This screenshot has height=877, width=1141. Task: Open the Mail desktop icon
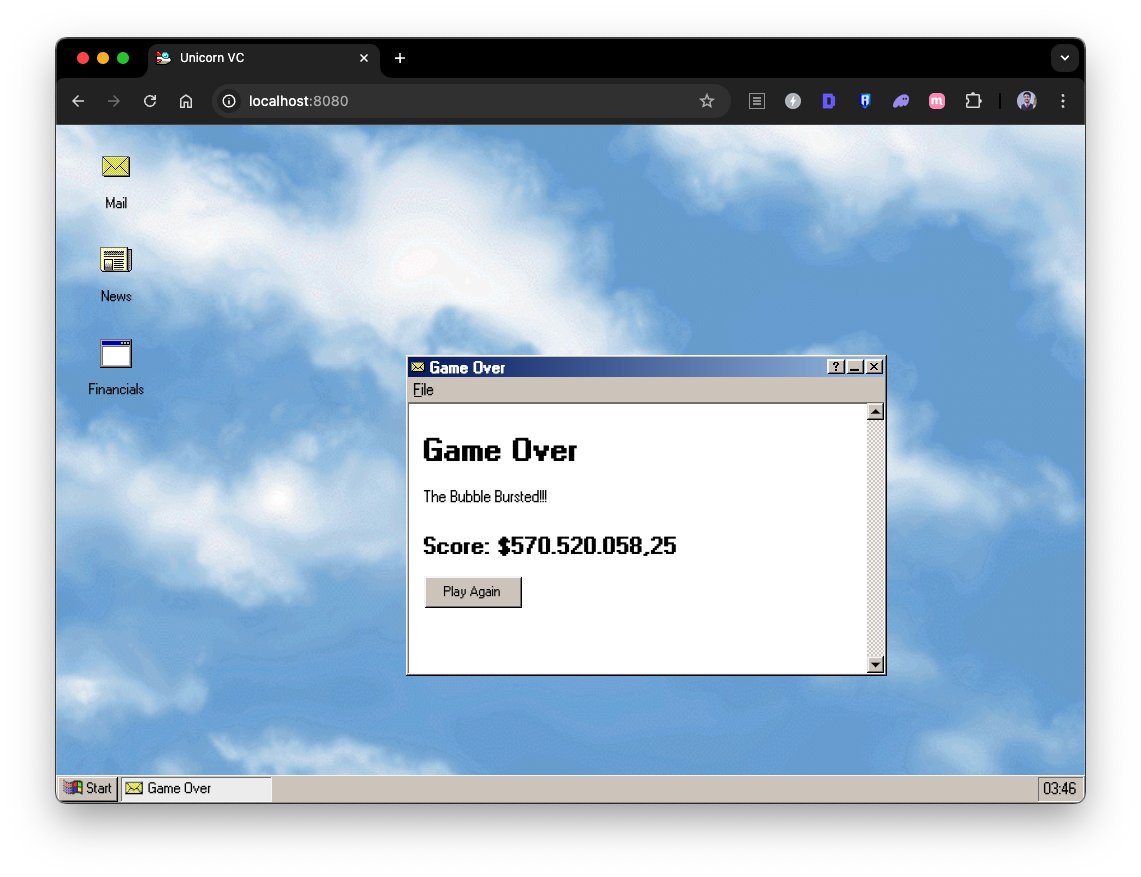(x=116, y=182)
